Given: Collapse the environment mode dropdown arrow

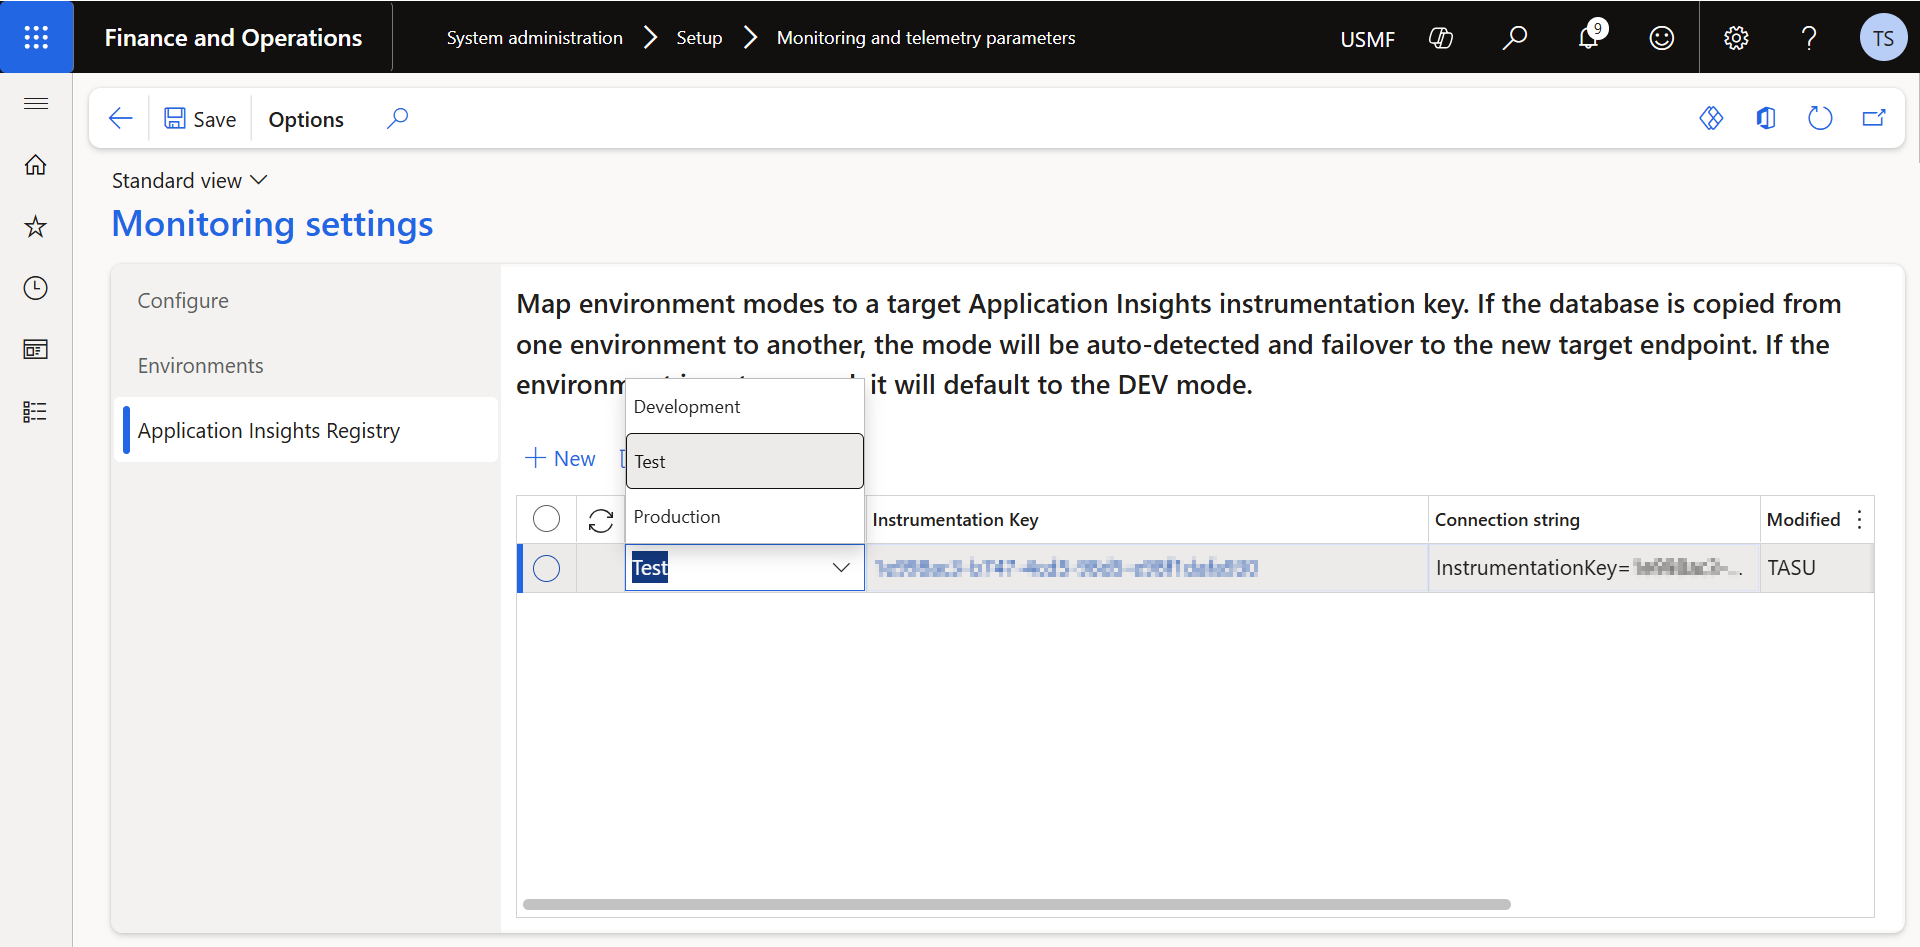Looking at the screenshot, I should 841,568.
